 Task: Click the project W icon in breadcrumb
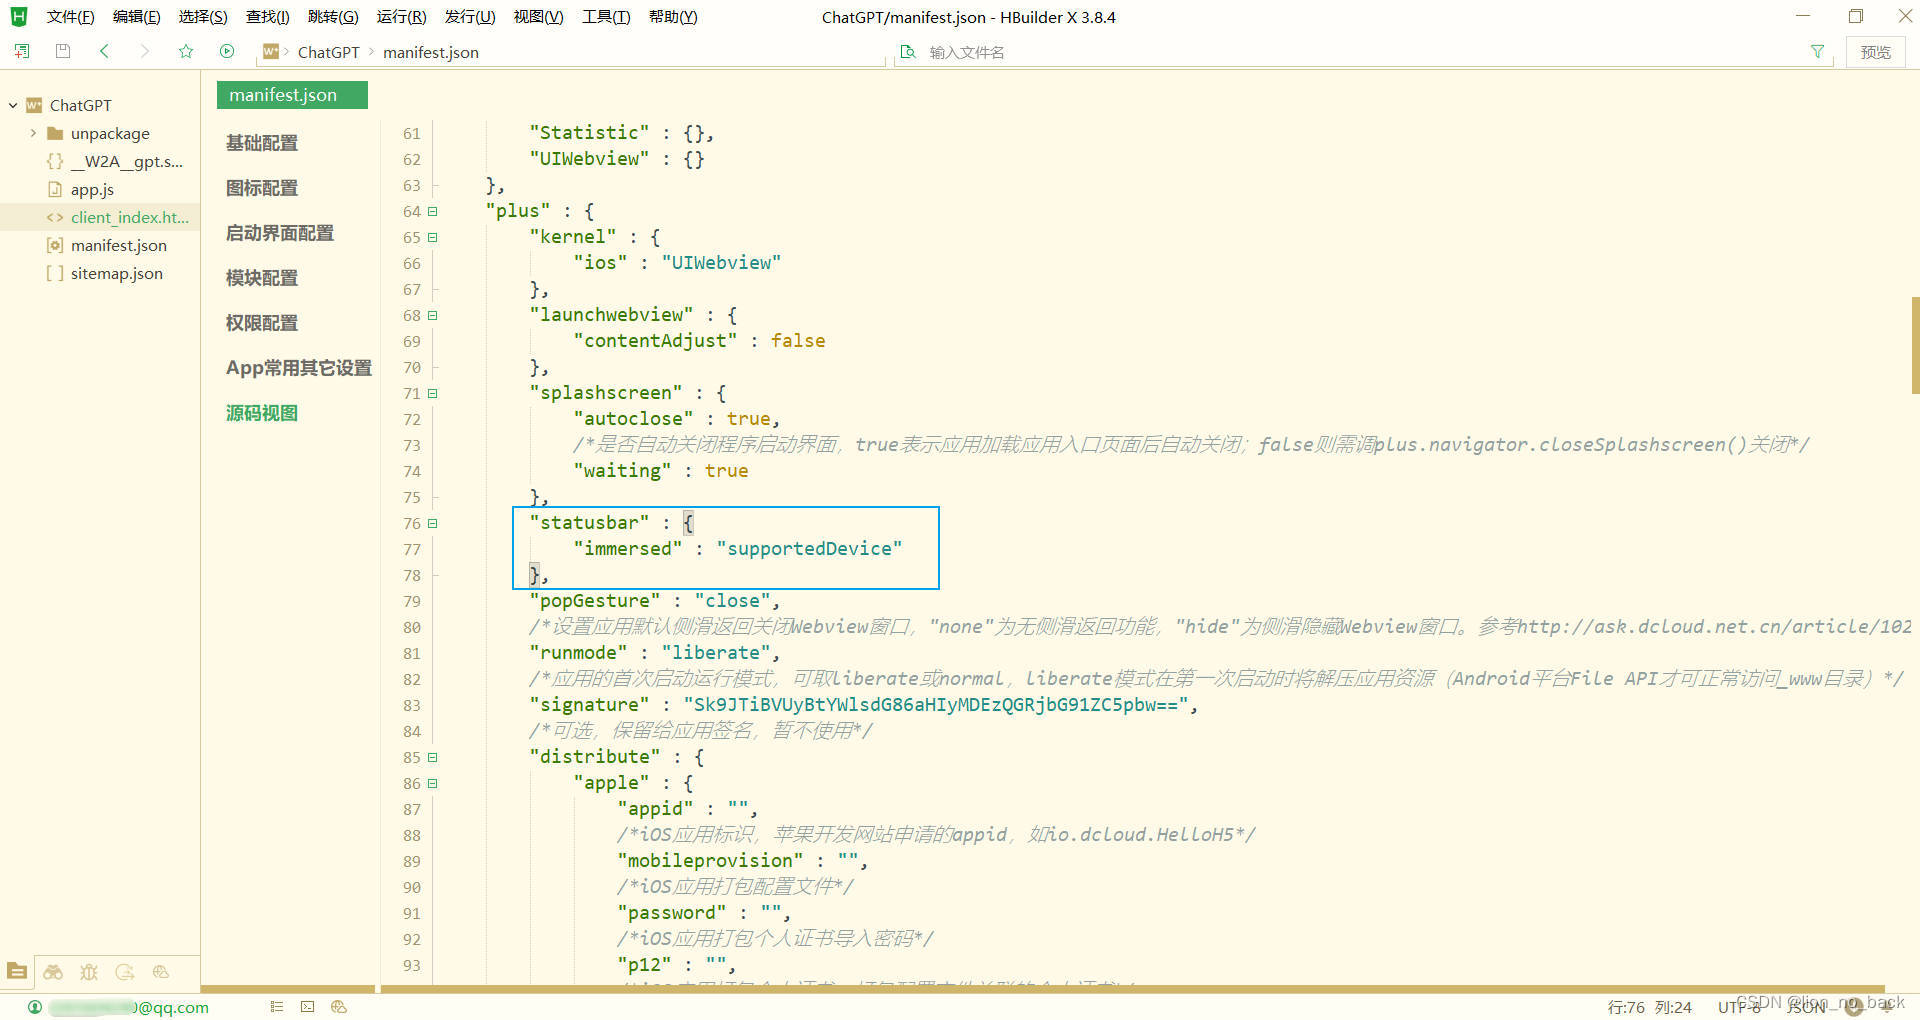[x=271, y=51]
